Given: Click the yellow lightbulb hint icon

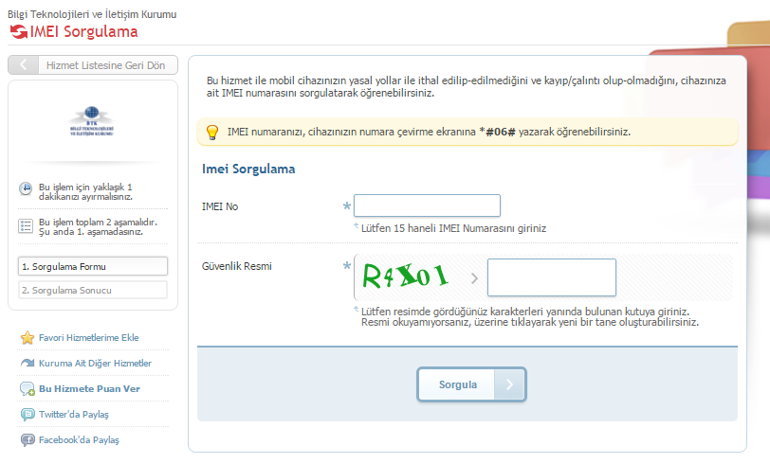Looking at the screenshot, I should click(212, 132).
